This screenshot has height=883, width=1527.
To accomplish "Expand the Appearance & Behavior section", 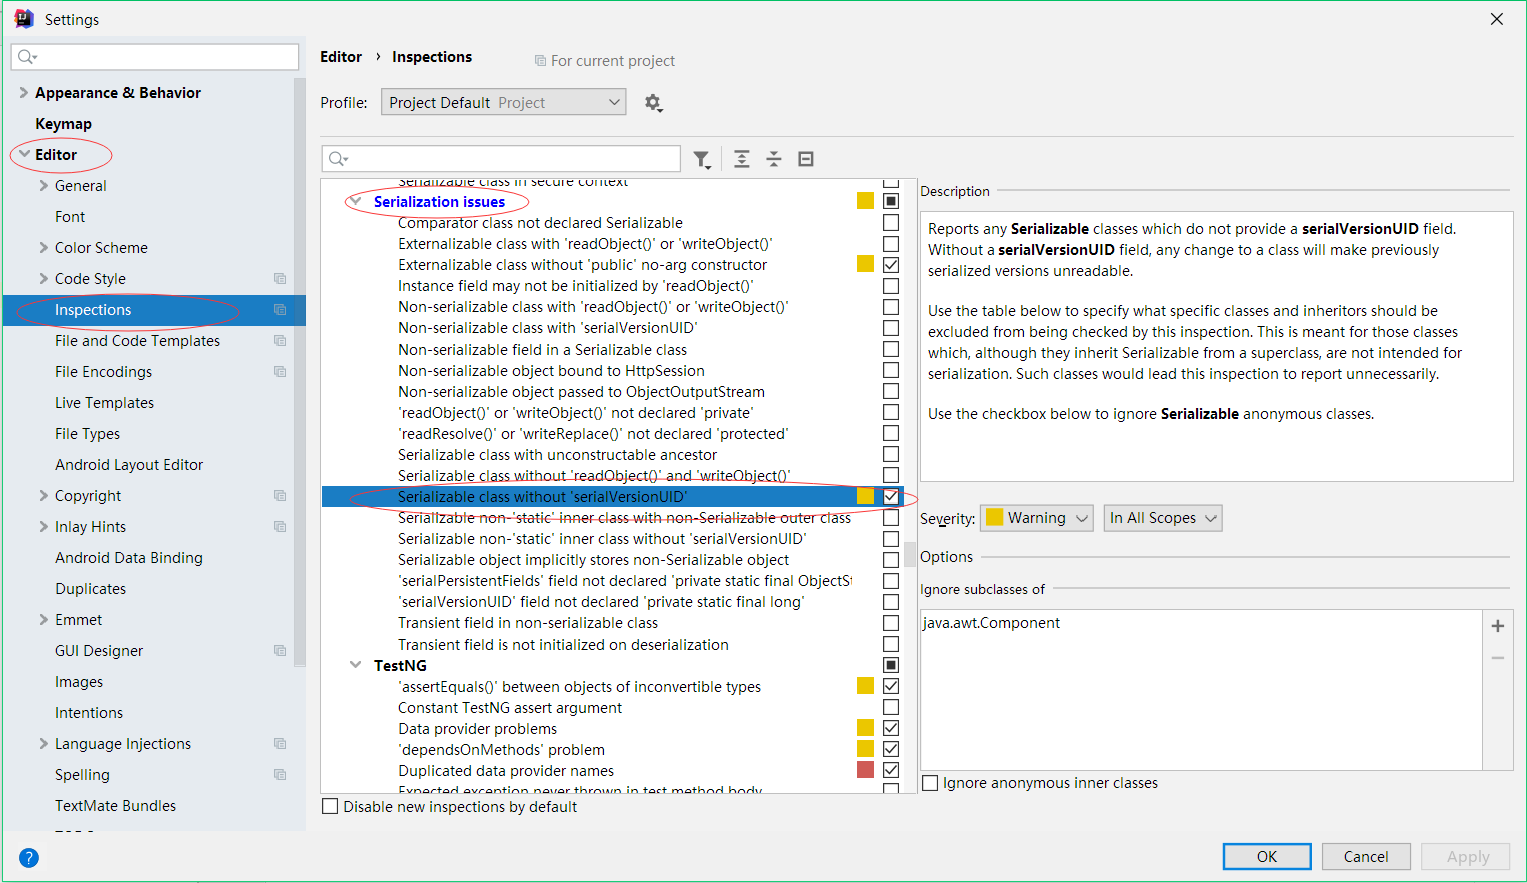I will (23, 93).
